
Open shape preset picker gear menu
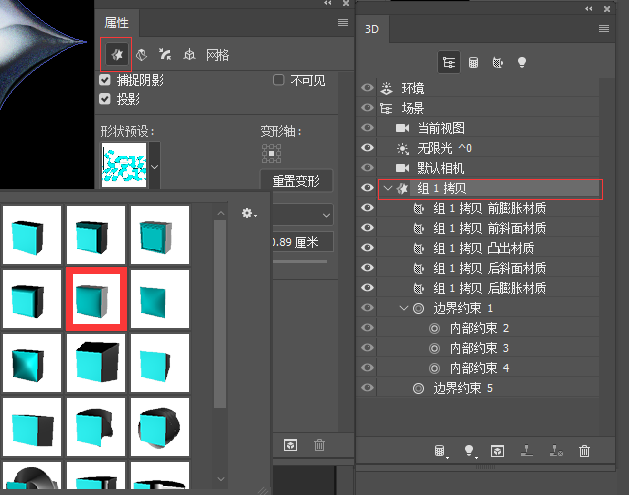coord(249,213)
